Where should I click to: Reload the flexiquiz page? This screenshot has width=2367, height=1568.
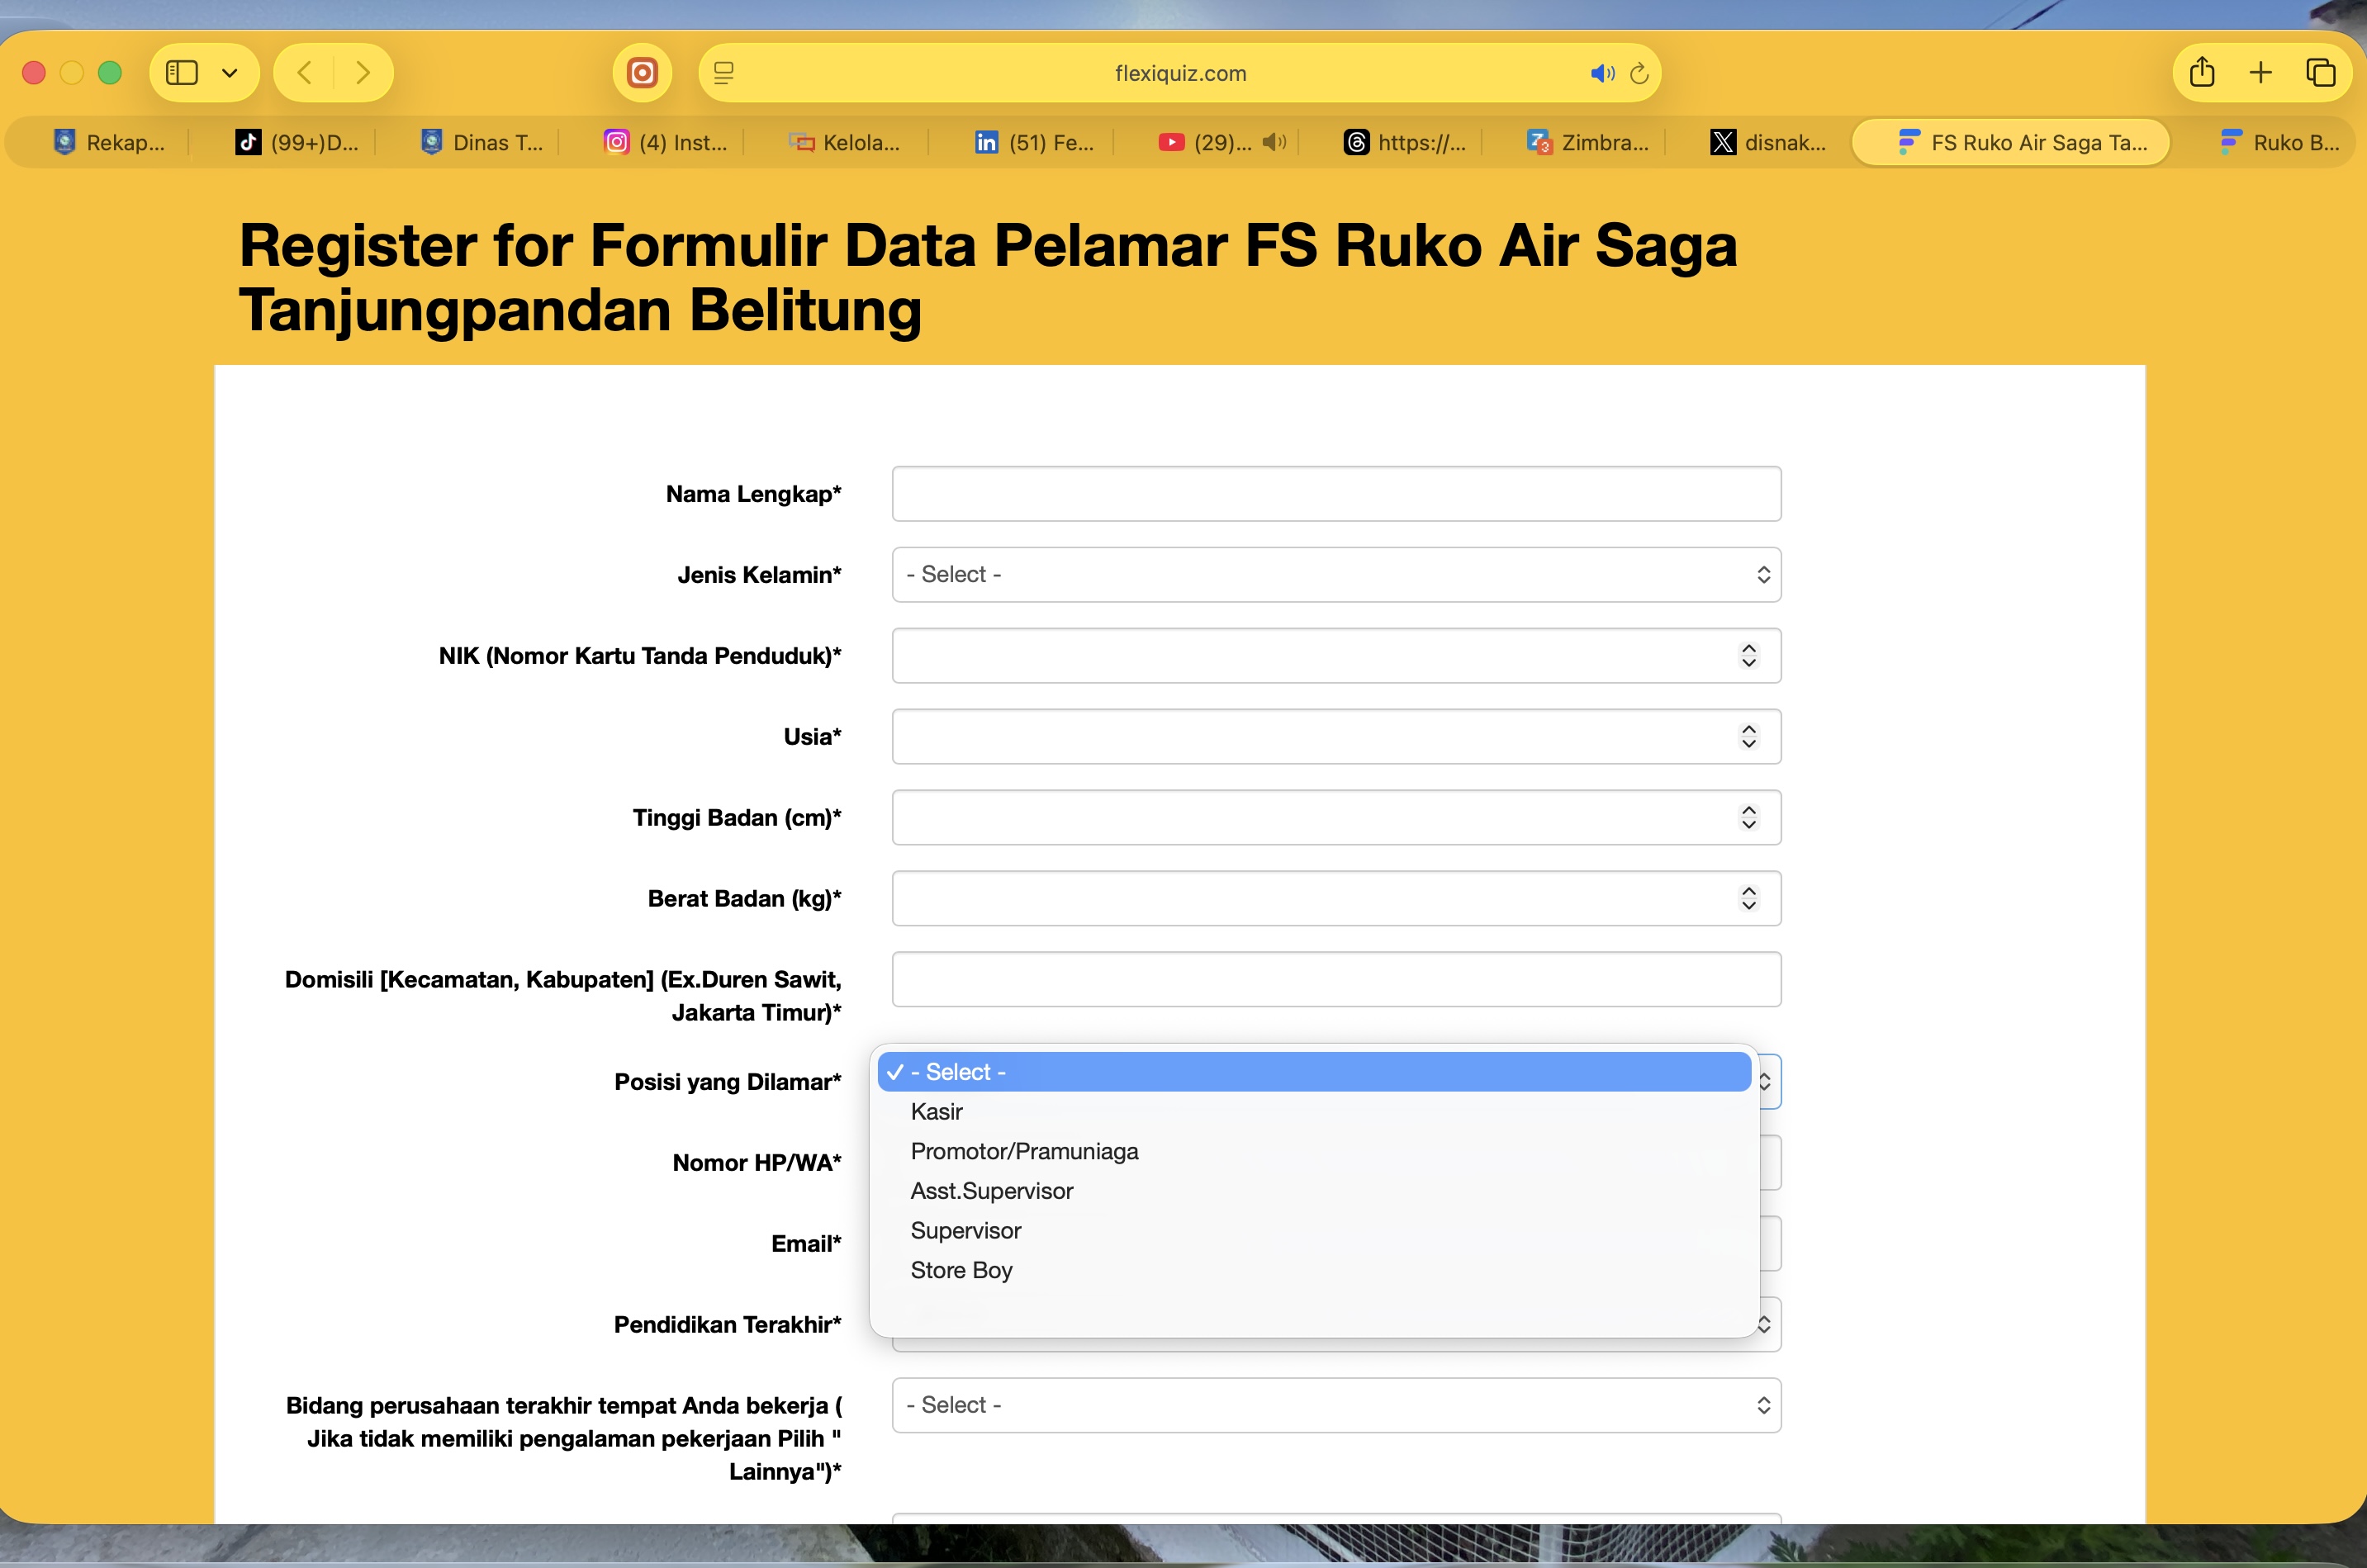(x=1640, y=73)
